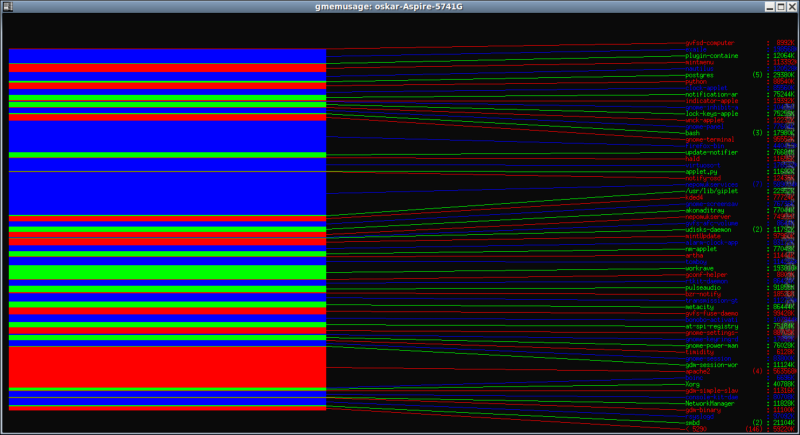Open the window menu icon in title bar
This screenshot has height=435, width=800.
tap(7, 7)
